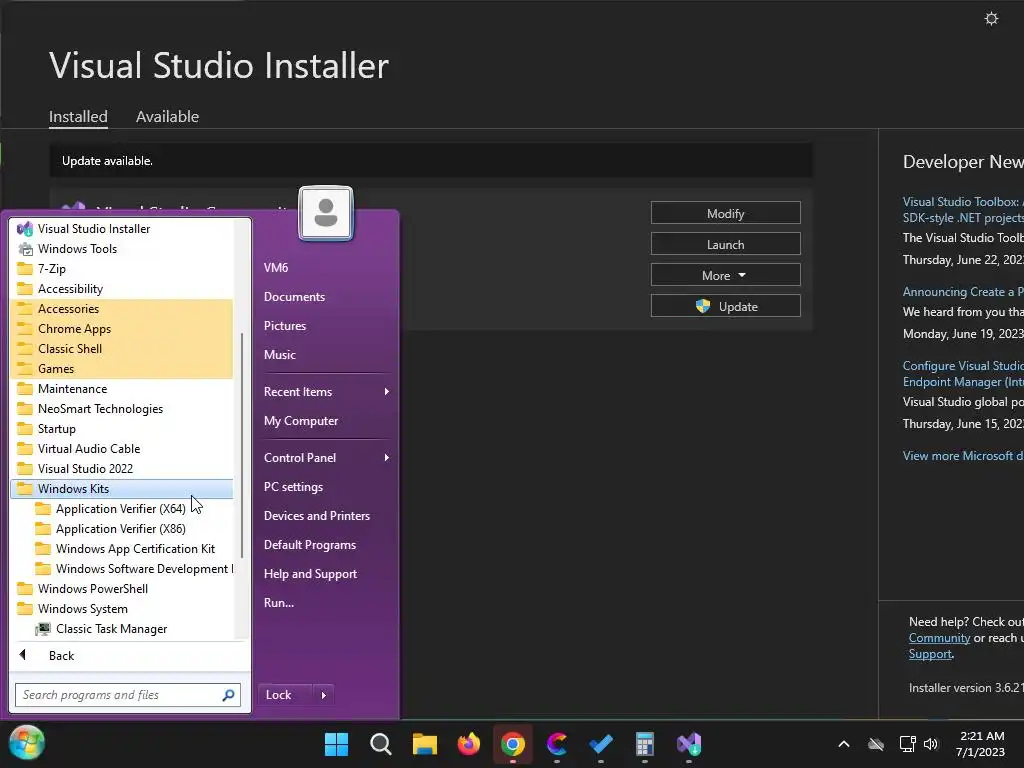Select the Installed tab
The width and height of the screenshot is (1024, 768).
(78, 117)
